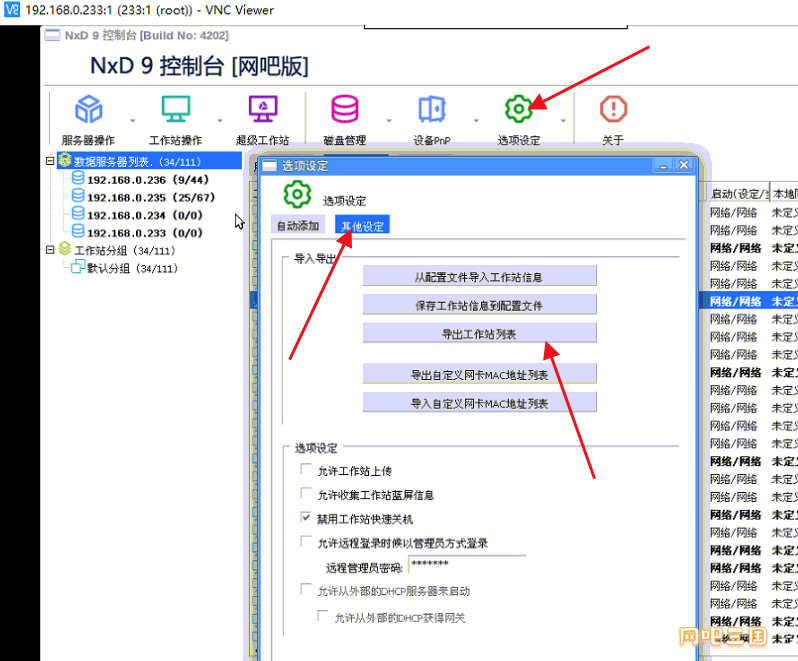
Task: Focus the 远程管理员密码 password field
Action: click(x=467, y=564)
